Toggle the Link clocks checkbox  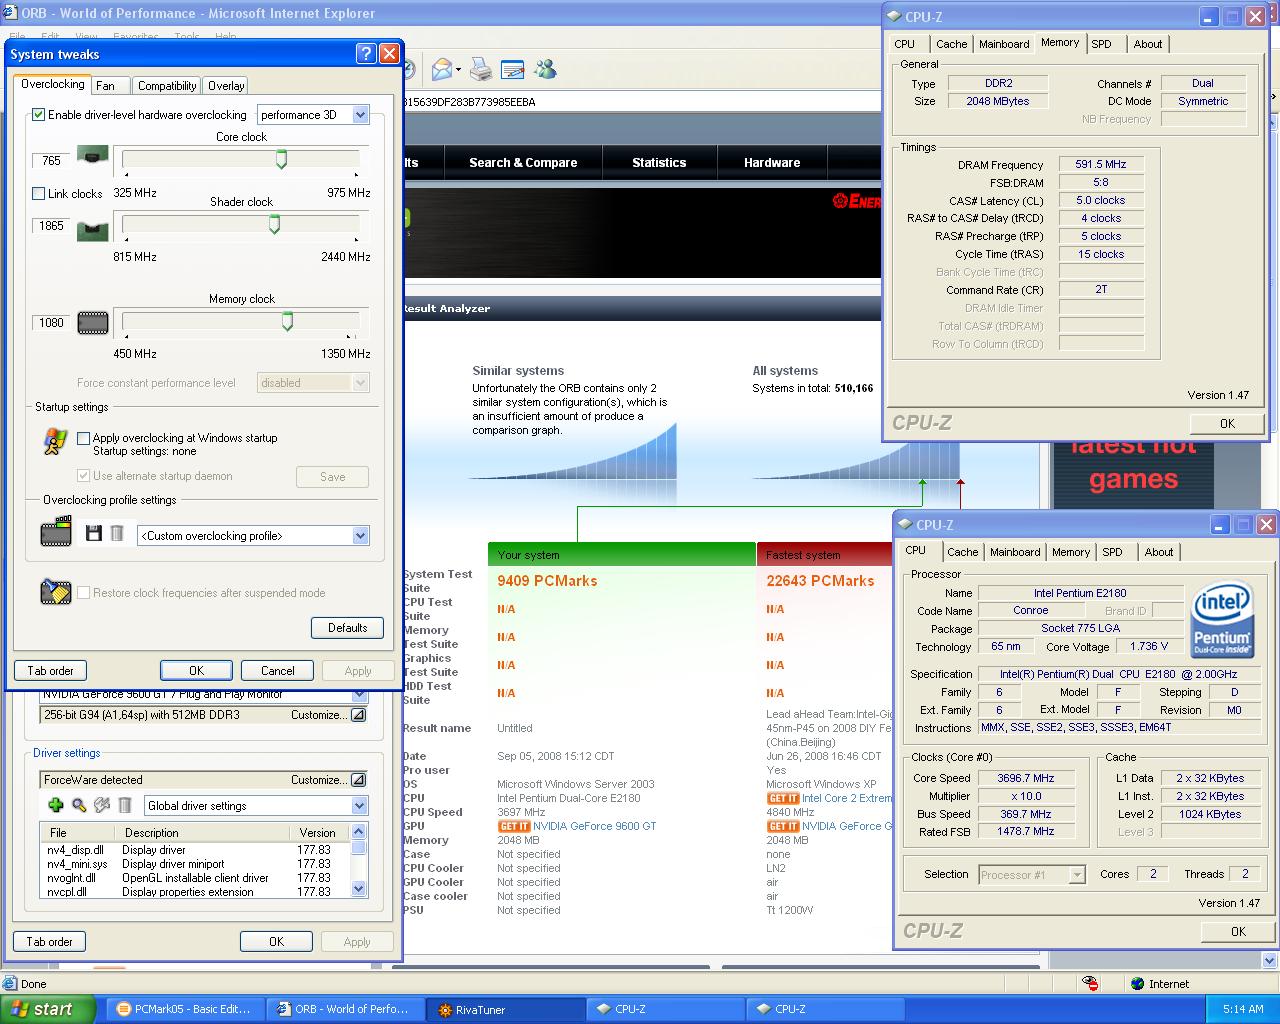click(39, 194)
